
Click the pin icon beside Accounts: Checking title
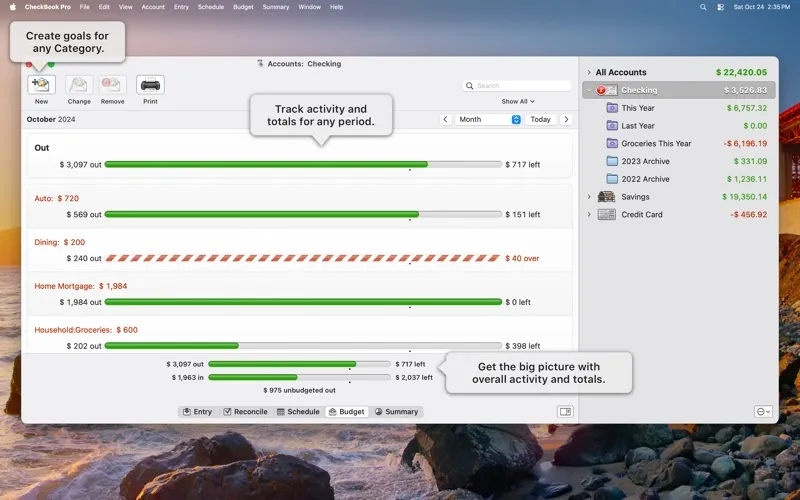[x=260, y=64]
